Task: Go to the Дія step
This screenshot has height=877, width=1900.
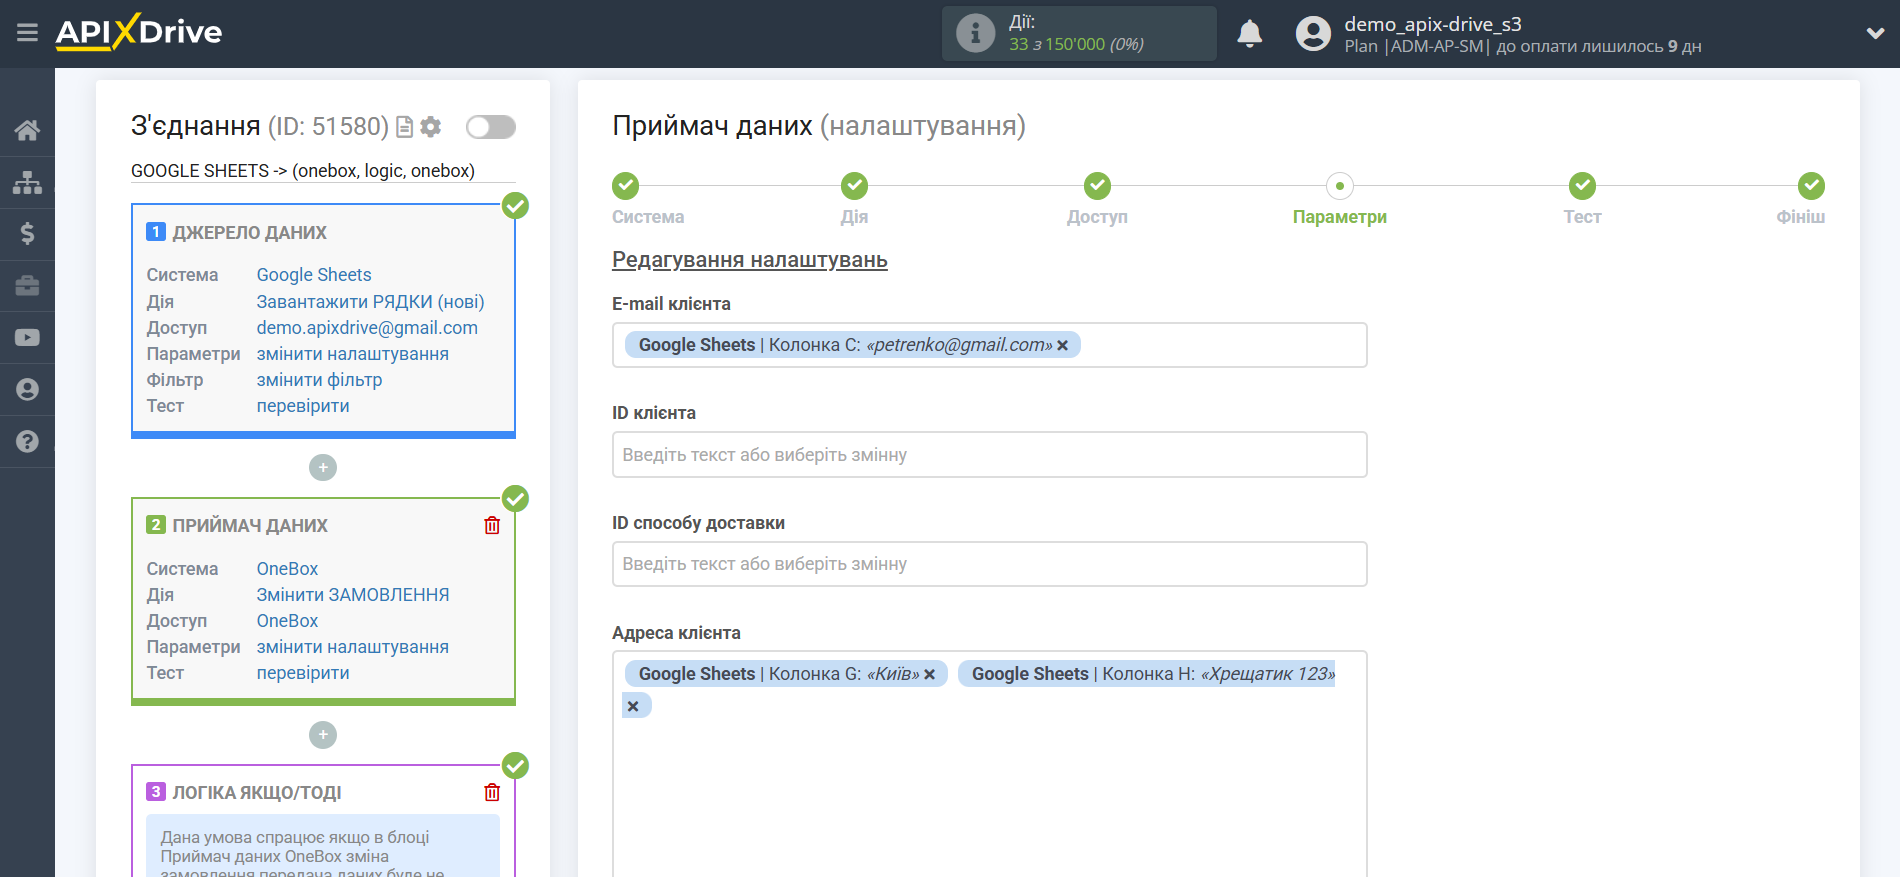Action: [854, 186]
